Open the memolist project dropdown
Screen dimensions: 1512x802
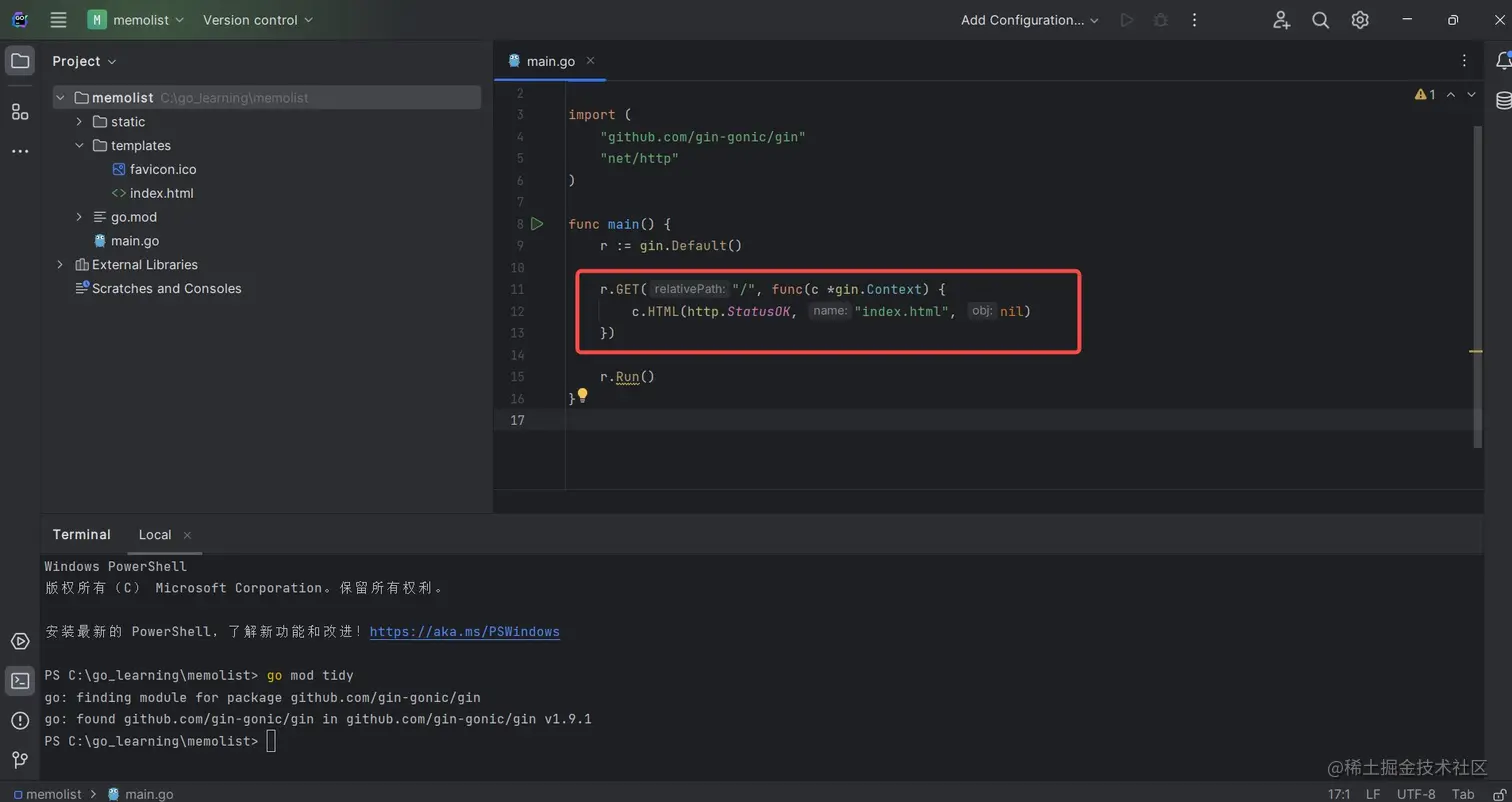(x=136, y=20)
